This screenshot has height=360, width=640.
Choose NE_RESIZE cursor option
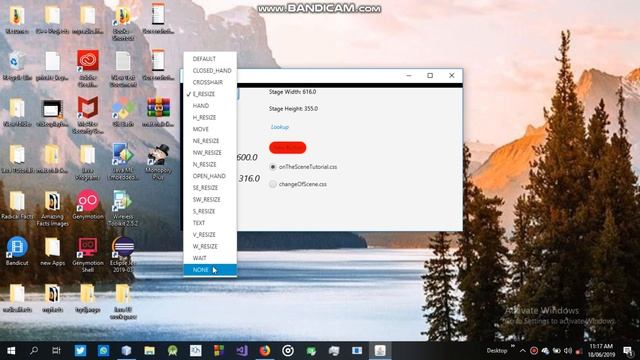tap(210, 141)
